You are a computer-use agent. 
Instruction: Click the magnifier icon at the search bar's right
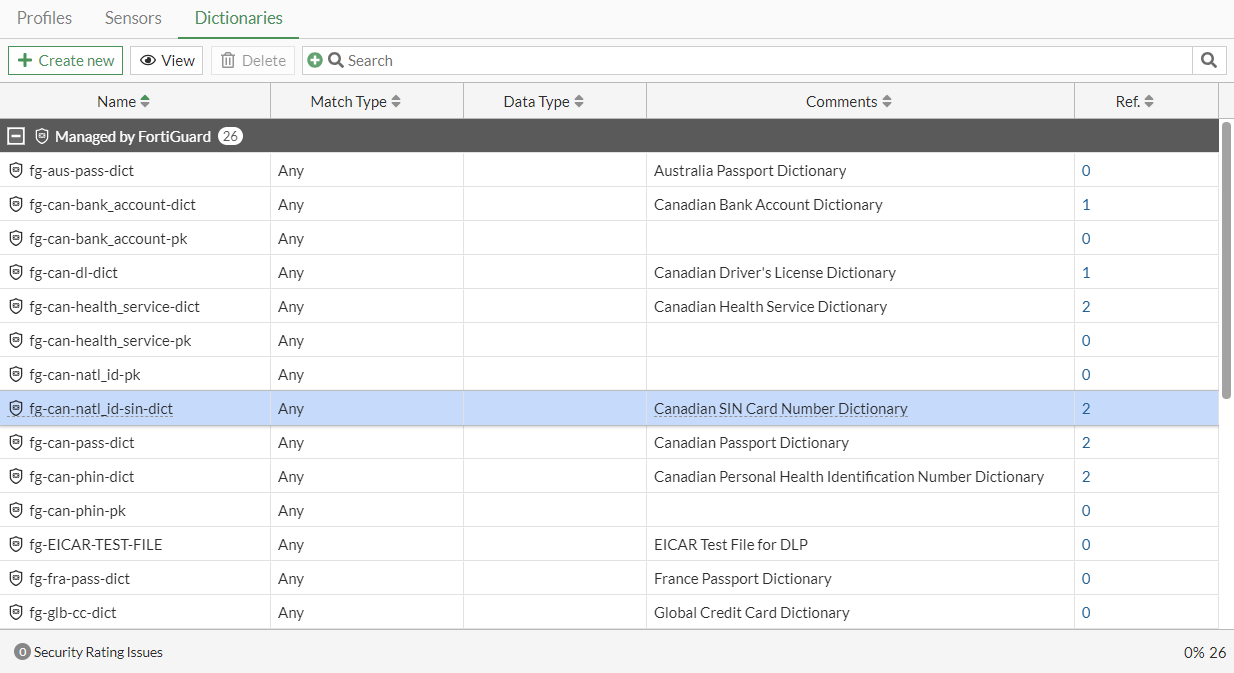pyautogui.click(x=1208, y=60)
